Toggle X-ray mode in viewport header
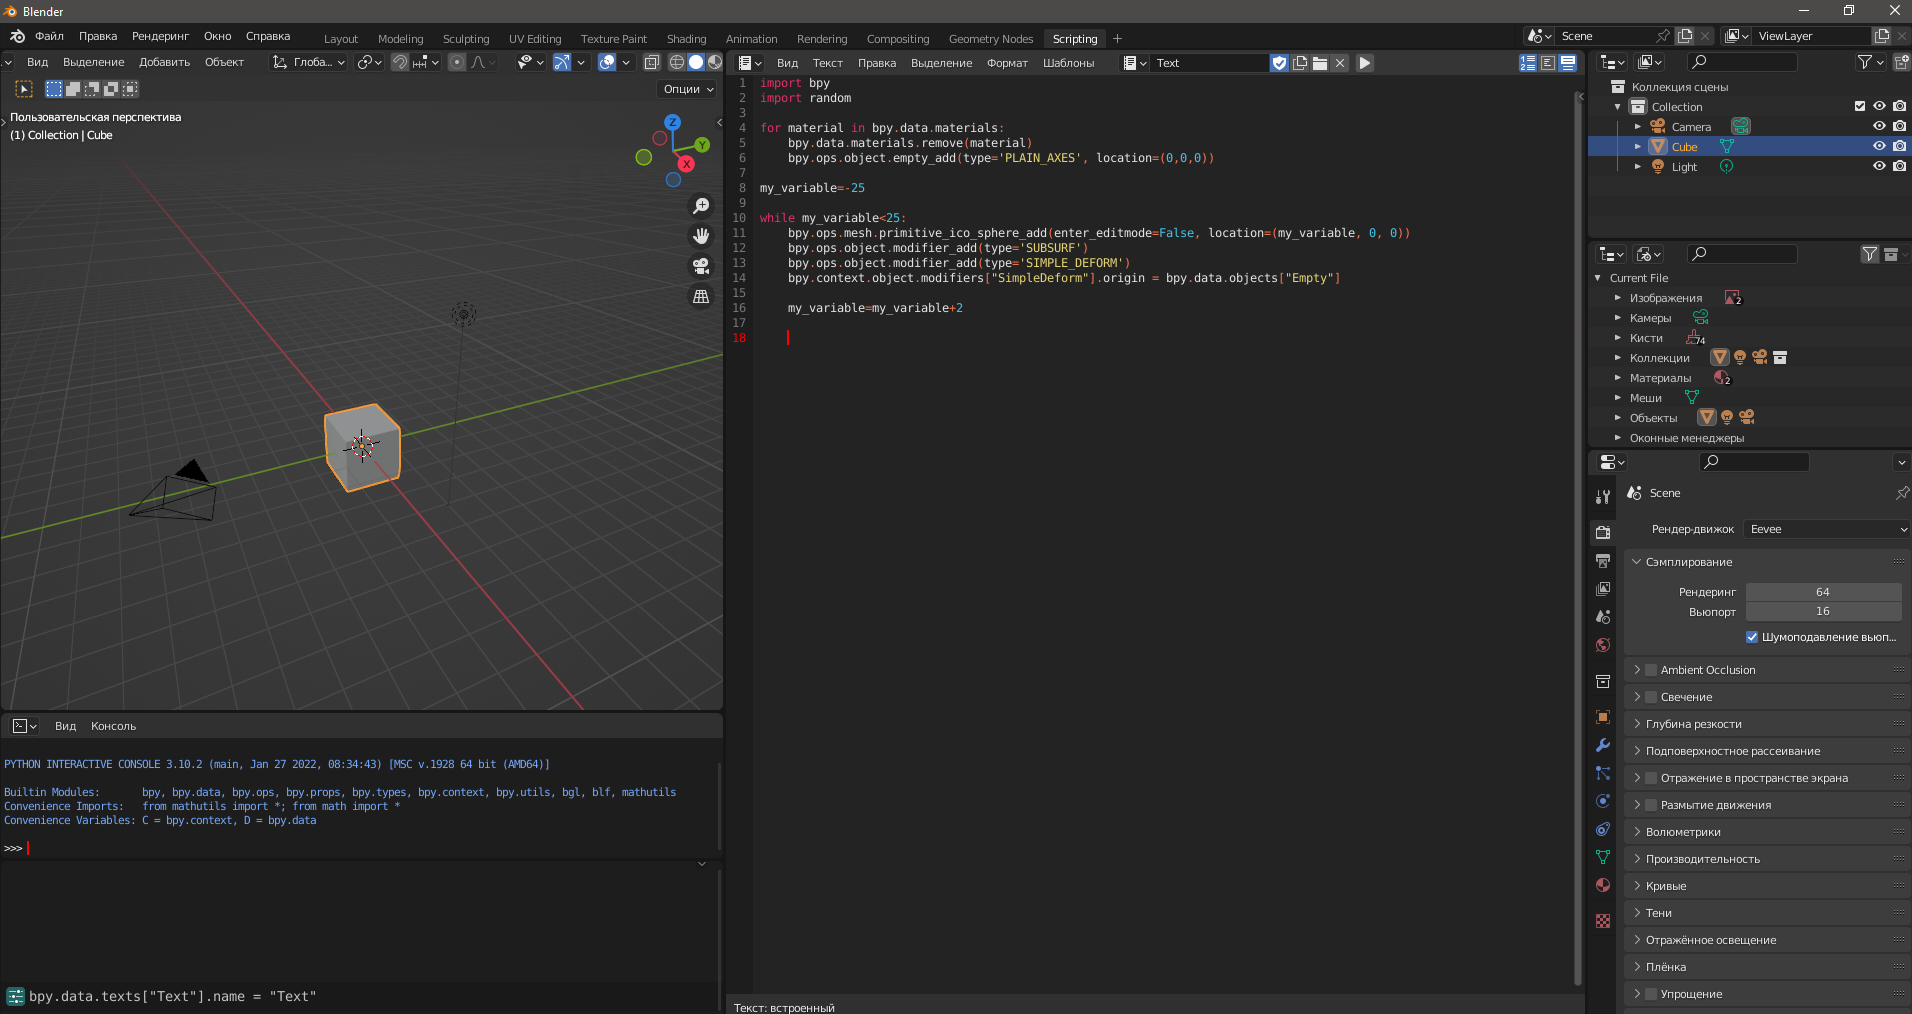This screenshot has width=1912, height=1014. pyautogui.click(x=652, y=62)
